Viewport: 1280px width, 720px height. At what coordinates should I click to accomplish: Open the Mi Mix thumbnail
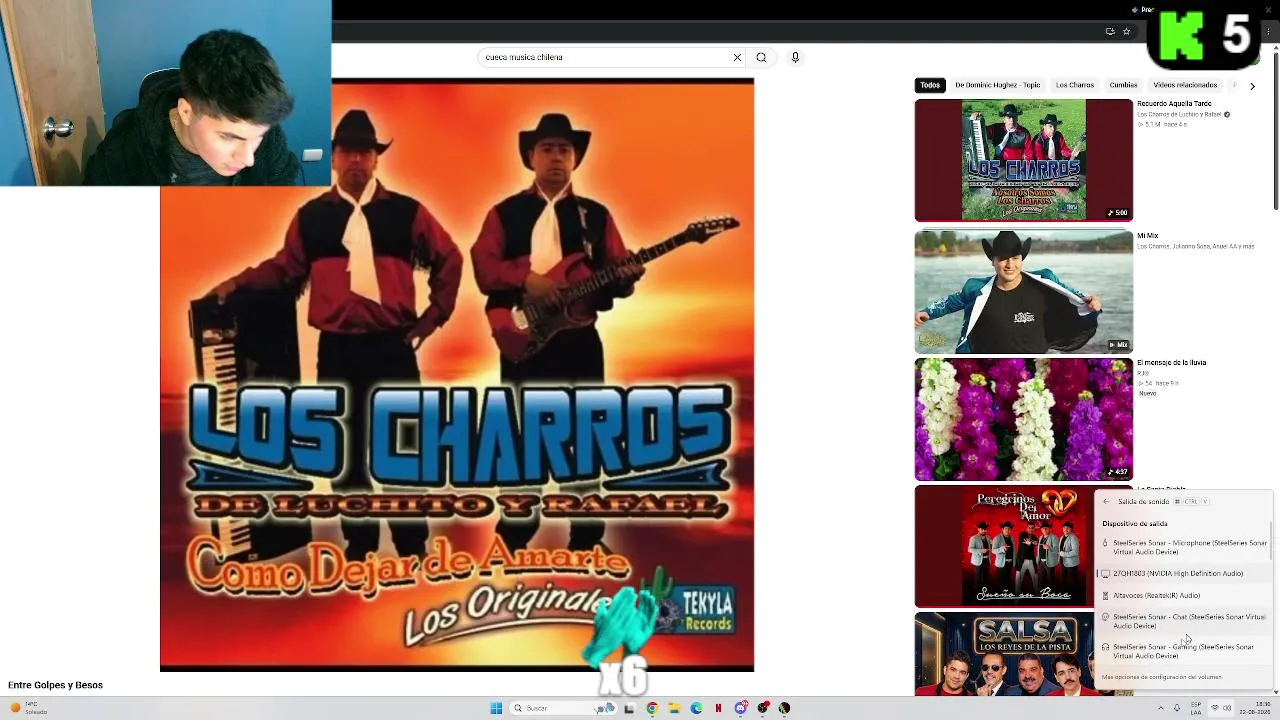pyautogui.click(x=1023, y=291)
